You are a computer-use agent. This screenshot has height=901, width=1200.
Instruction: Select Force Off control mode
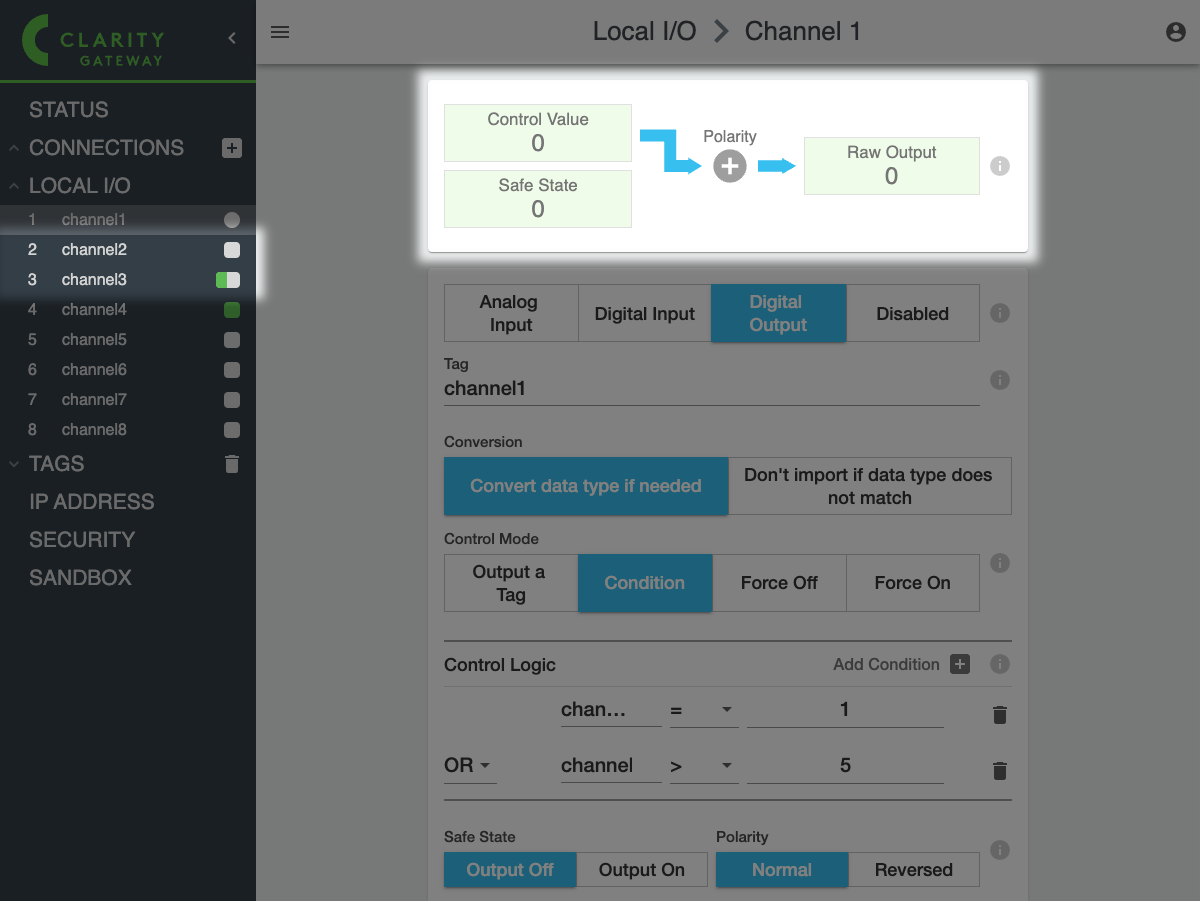point(779,583)
